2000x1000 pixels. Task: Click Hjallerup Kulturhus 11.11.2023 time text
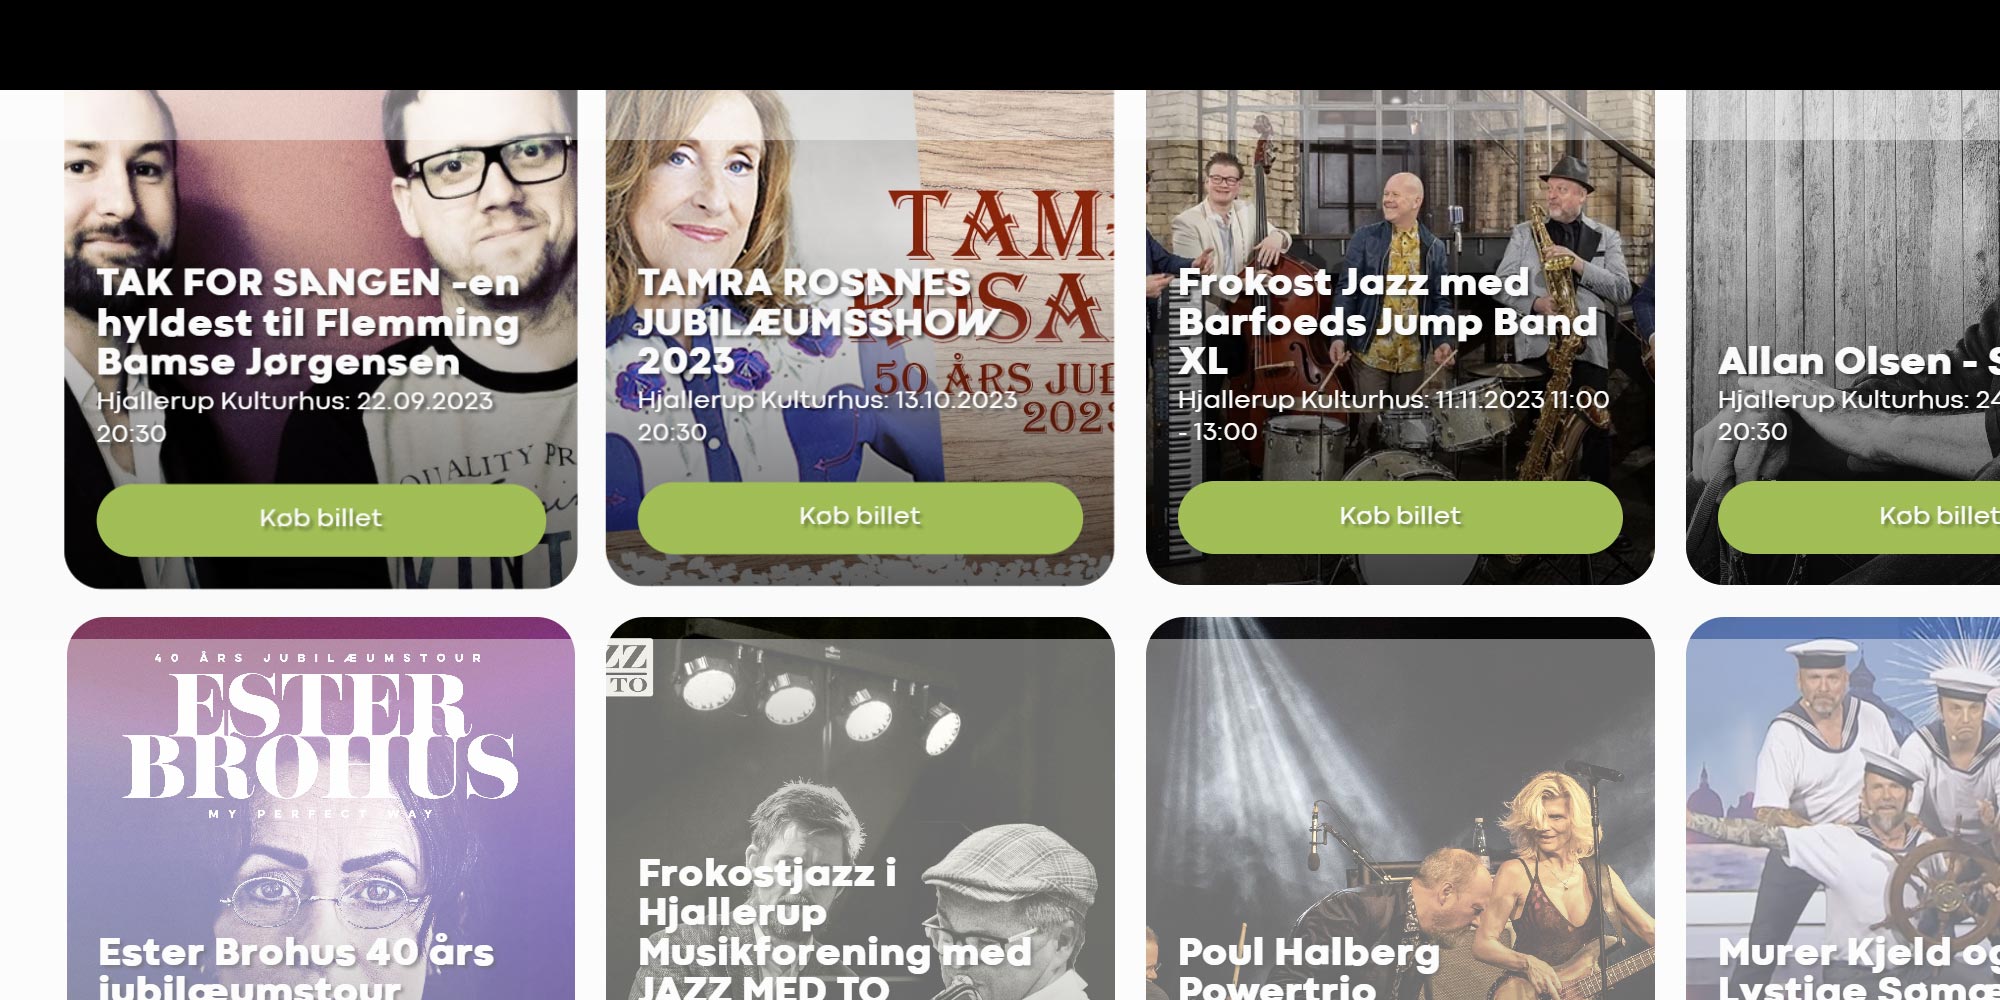pyautogui.click(x=1394, y=415)
